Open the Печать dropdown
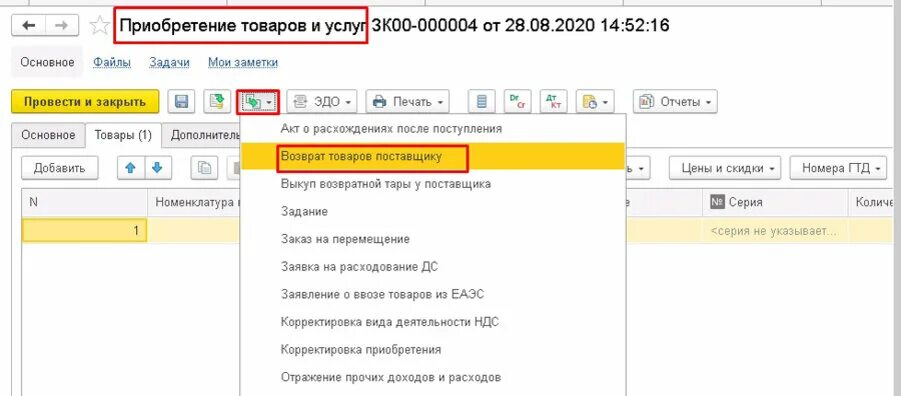Image resolution: width=901 pixels, height=396 pixels. [407, 102]
